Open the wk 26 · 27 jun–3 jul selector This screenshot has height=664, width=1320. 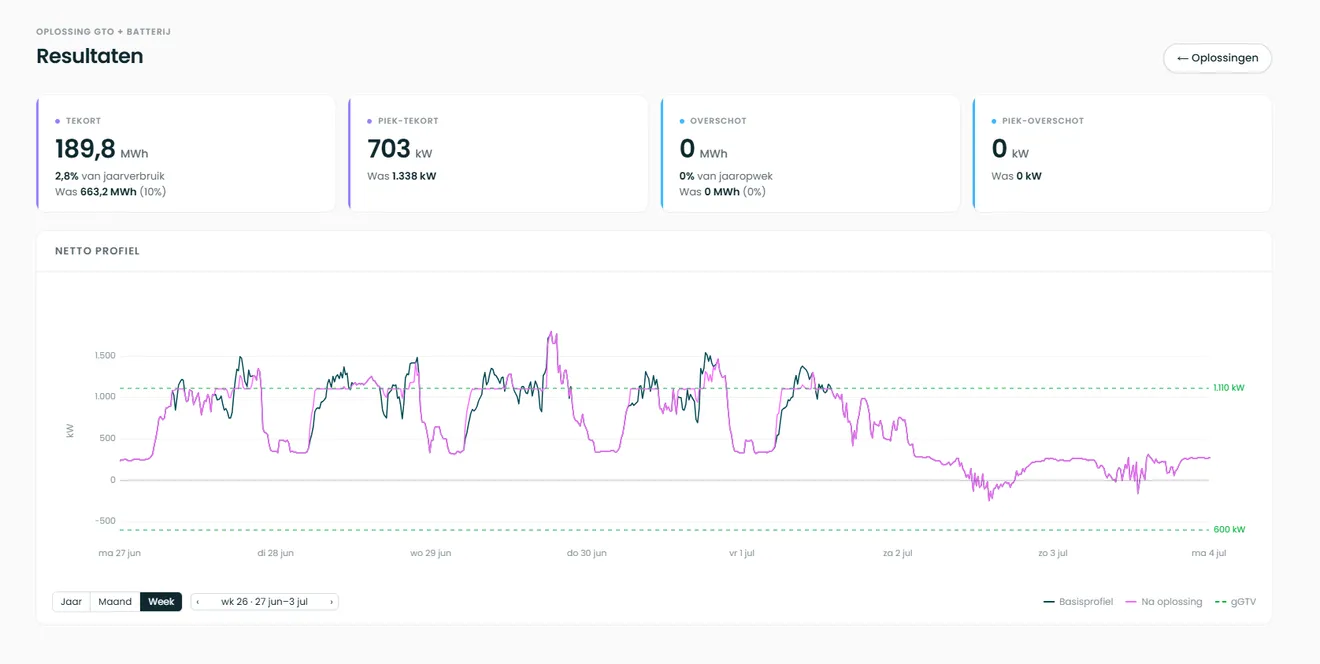pyautogui.click(x=264, y=602)
